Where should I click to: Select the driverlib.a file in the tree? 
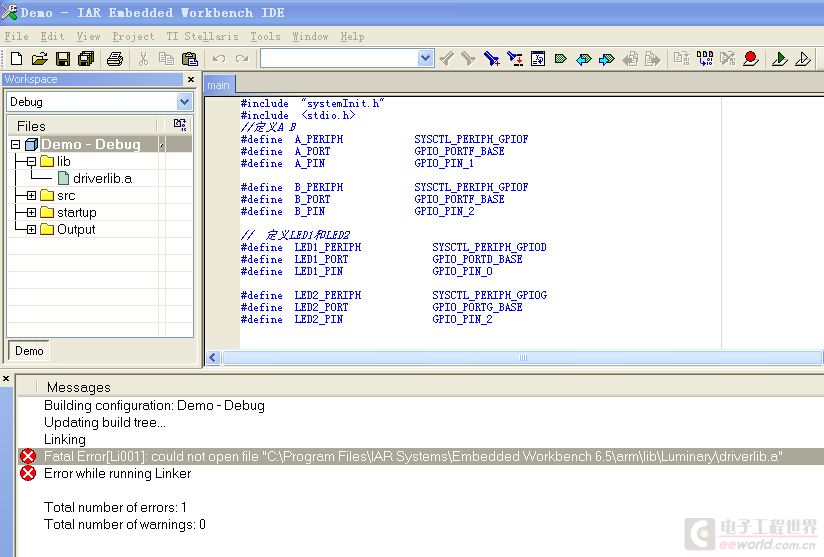pyautogui.click(x=102, y=179)
